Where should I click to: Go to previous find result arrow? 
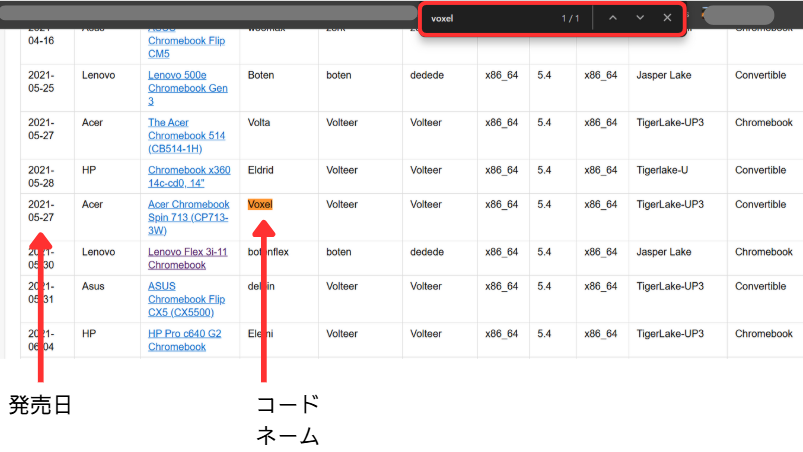pos(612,18)
